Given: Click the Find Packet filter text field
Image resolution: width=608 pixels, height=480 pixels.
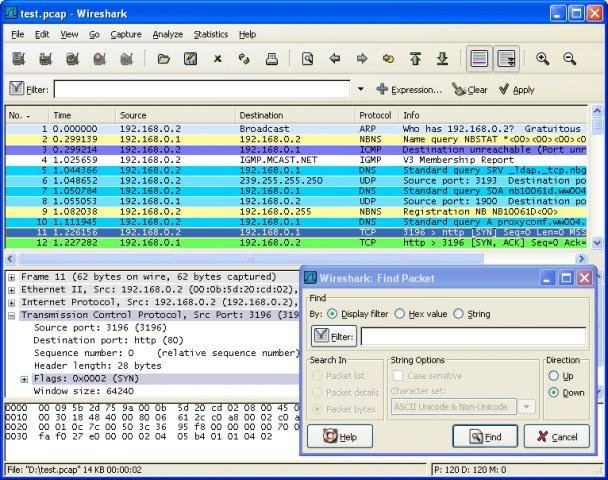Looking at the screenshot, I should pyautogui.click(x=473, y=337).
